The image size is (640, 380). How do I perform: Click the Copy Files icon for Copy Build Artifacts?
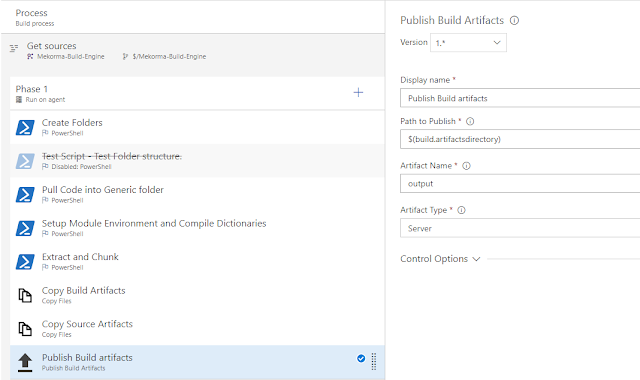pyautogui.click(x=25, y=296)
